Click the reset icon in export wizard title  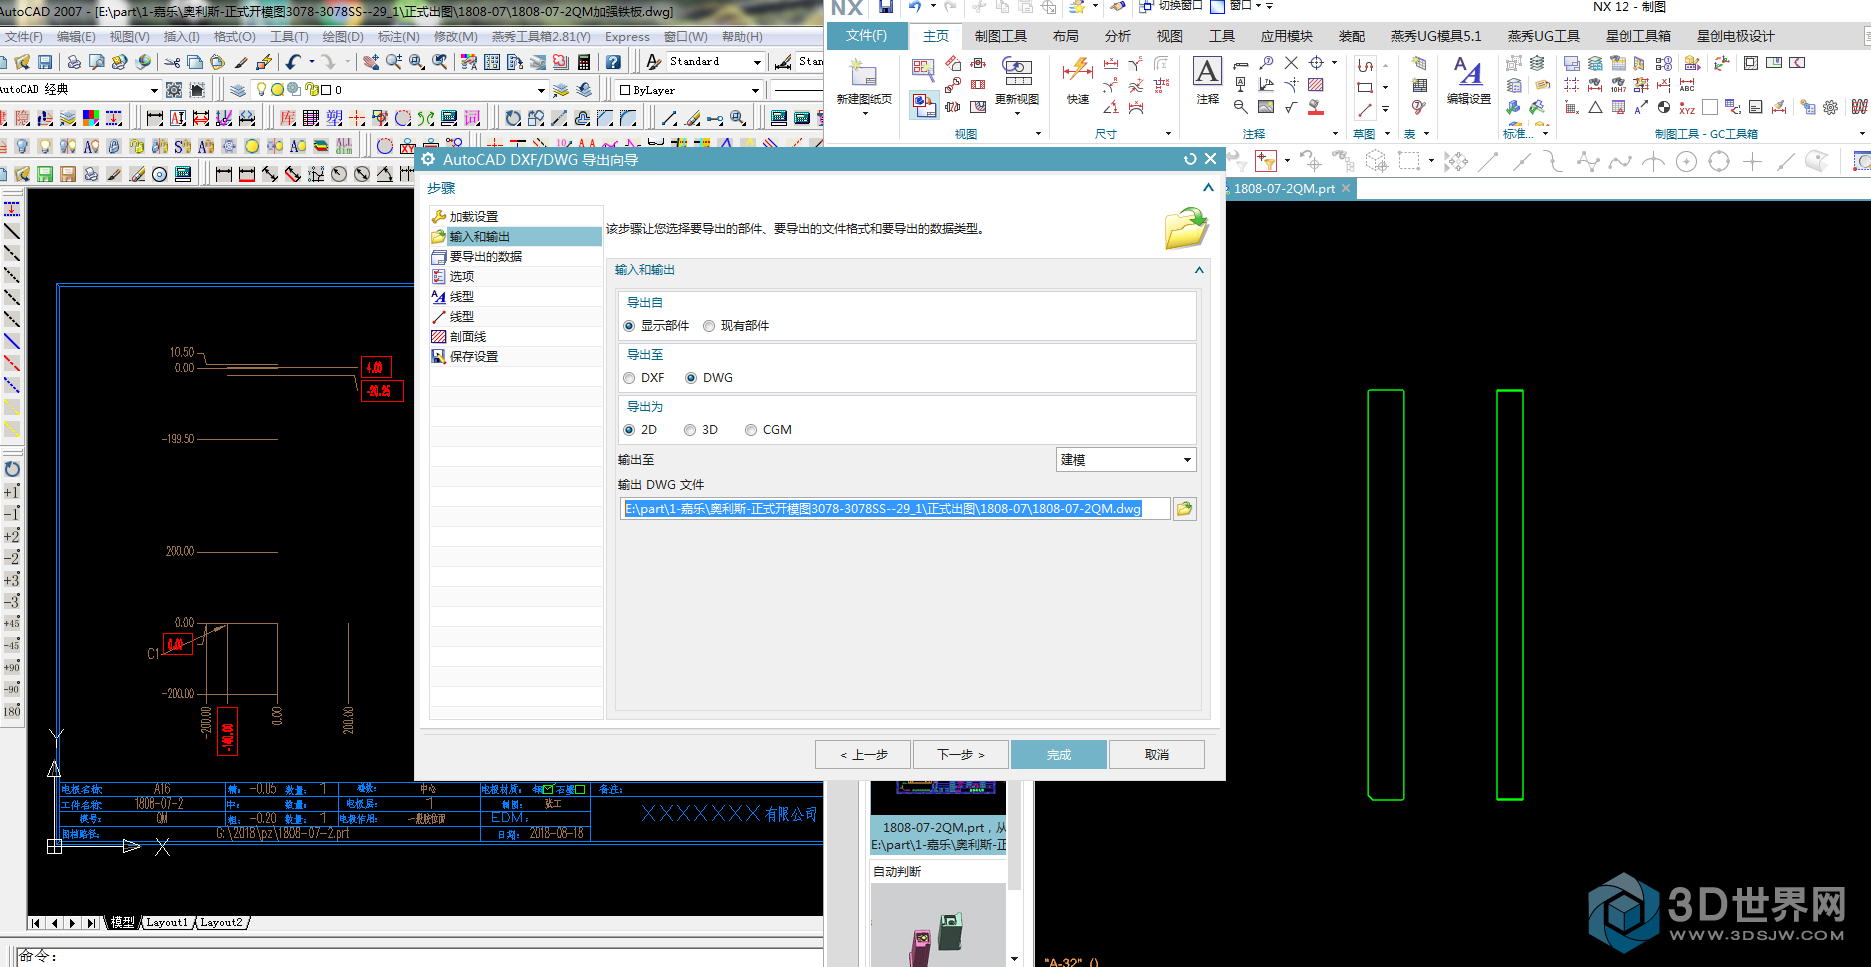pos(1190,159)
